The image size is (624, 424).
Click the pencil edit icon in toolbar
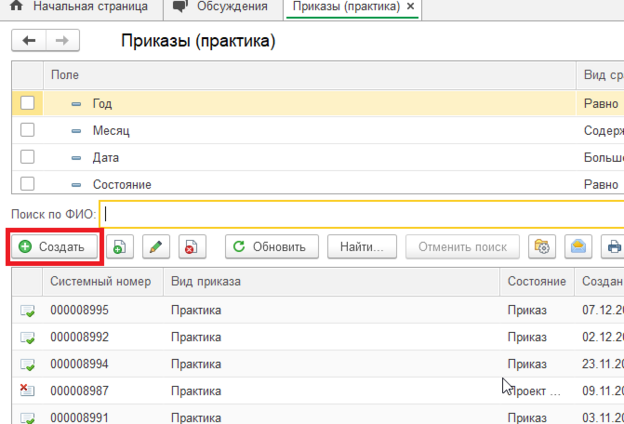(x=155, y=246)
